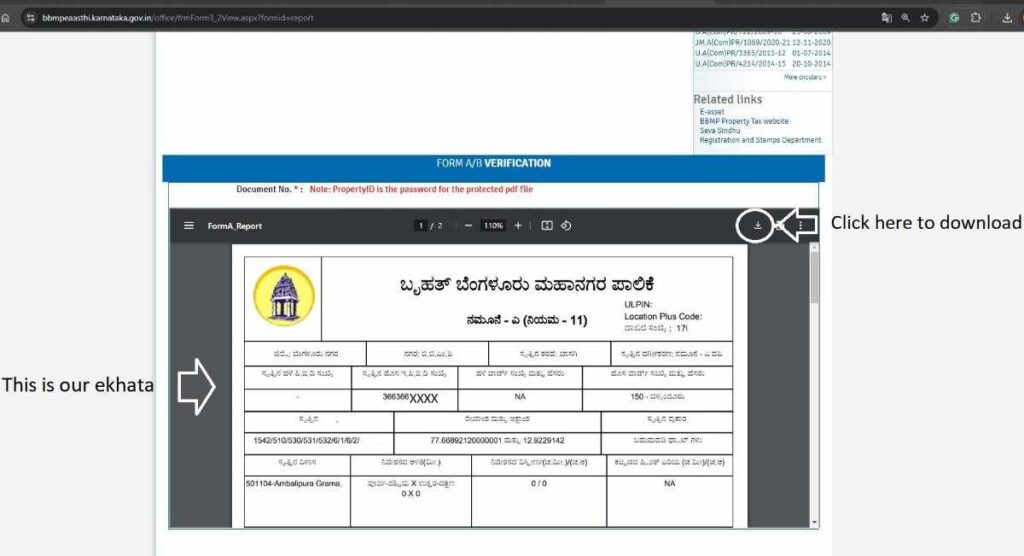Rotate the PDF counterclockwise

pyautogui.click(x=566, y=226)
